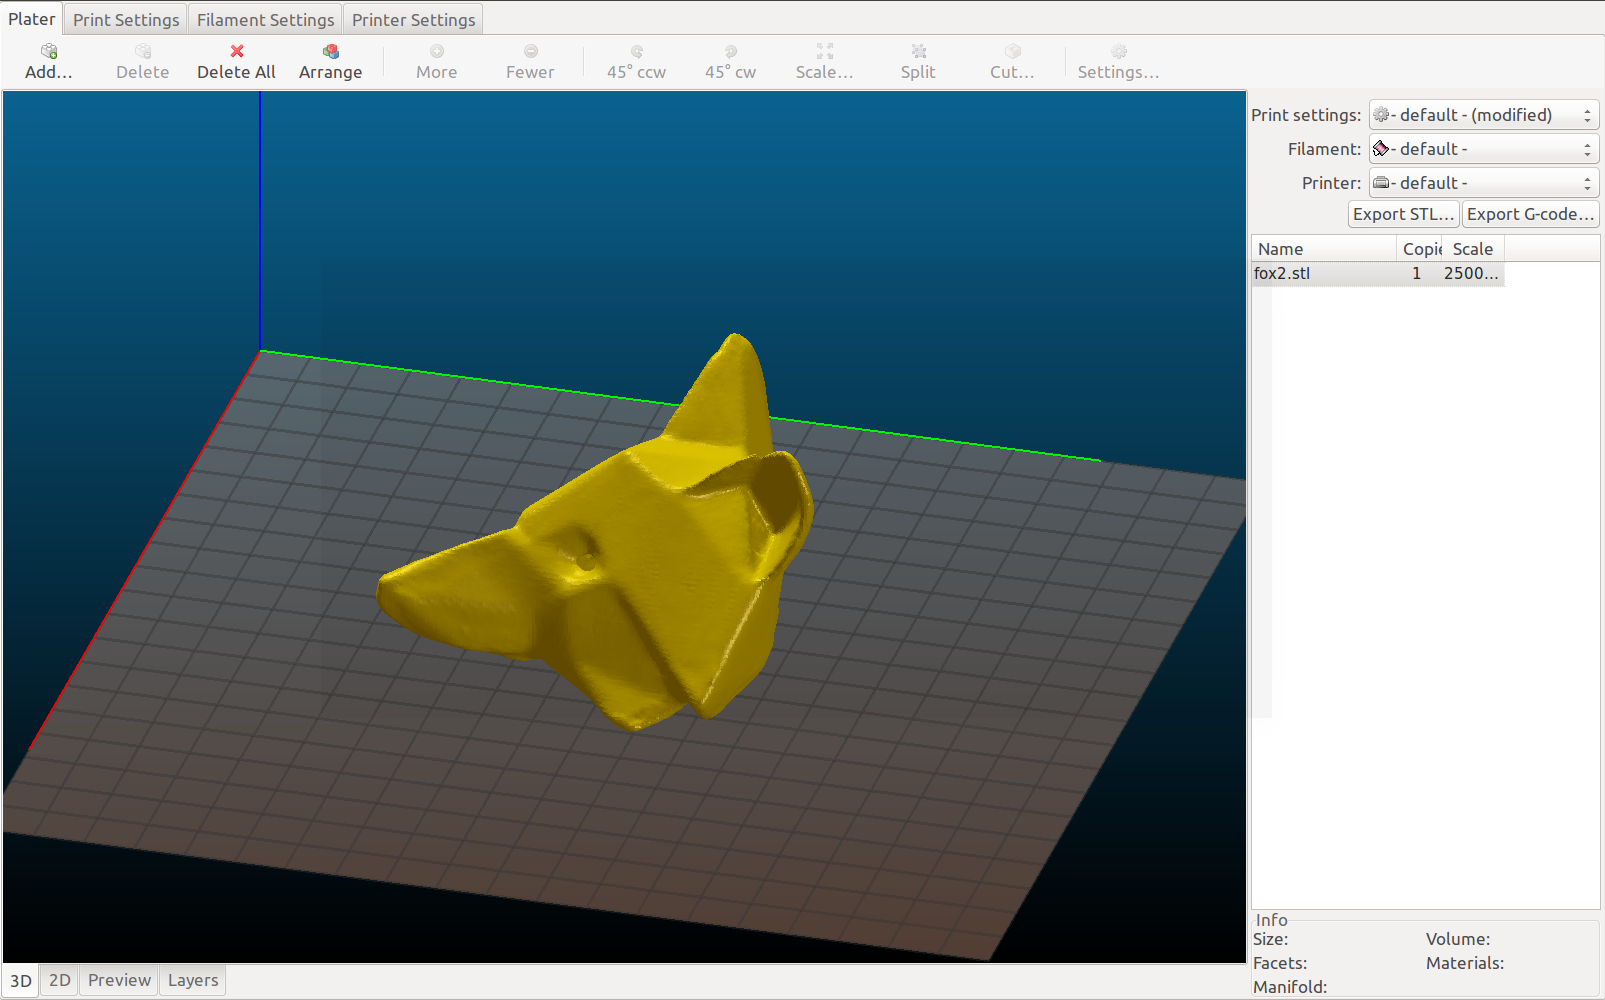
Task: Click the Export STL button
Action: (1403, 214)
